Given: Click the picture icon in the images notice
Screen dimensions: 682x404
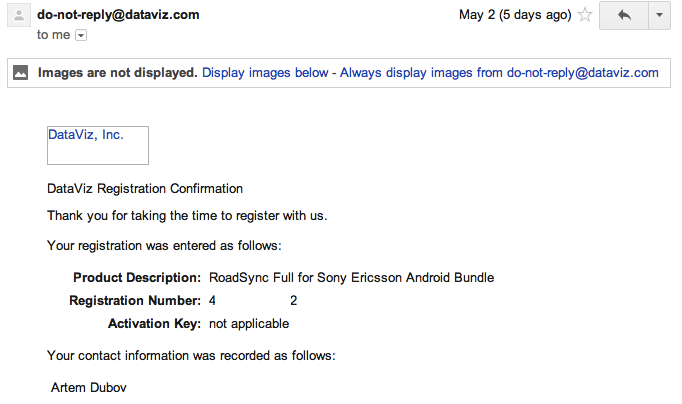Looking at the screenshot, I should coord(21,73).
